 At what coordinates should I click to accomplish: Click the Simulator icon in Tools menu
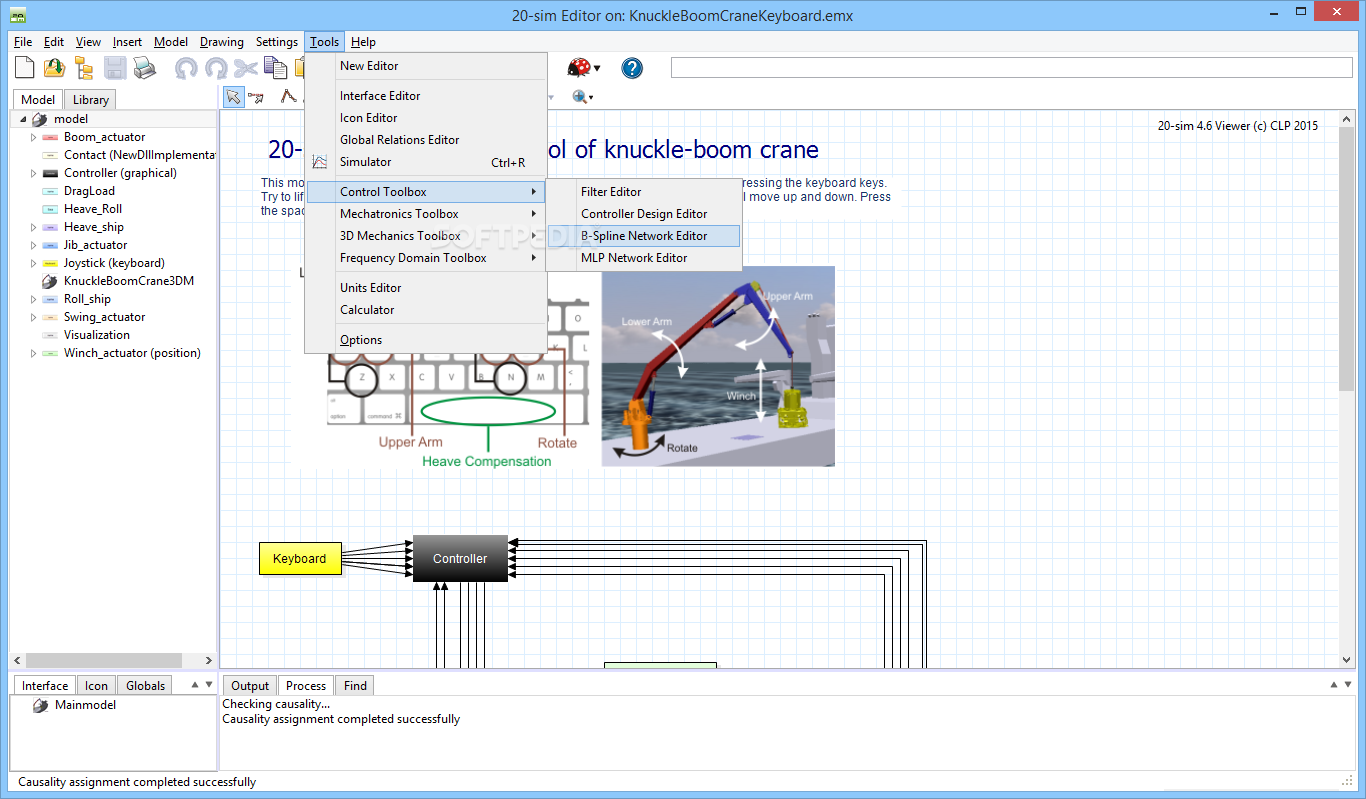[x=320, y=162]
